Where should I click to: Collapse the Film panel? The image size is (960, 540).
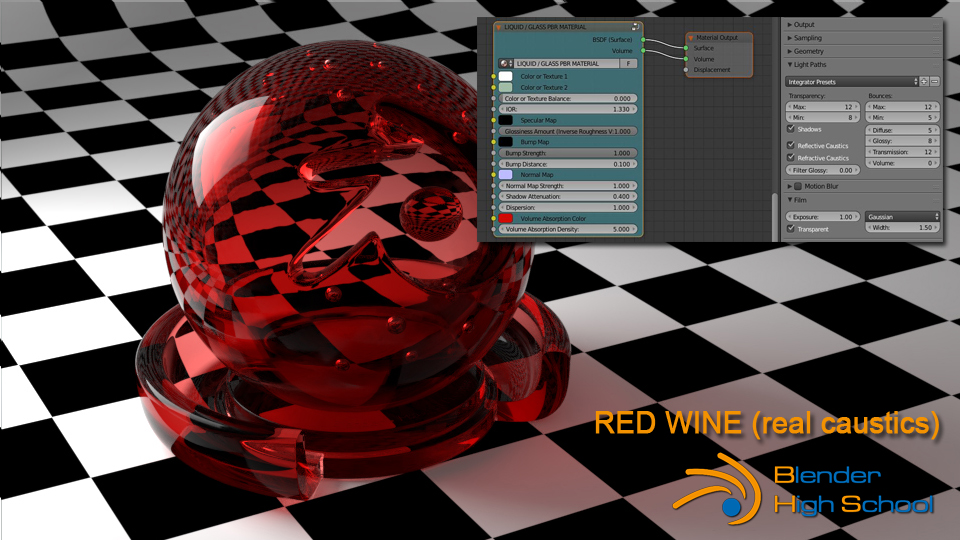790,200
